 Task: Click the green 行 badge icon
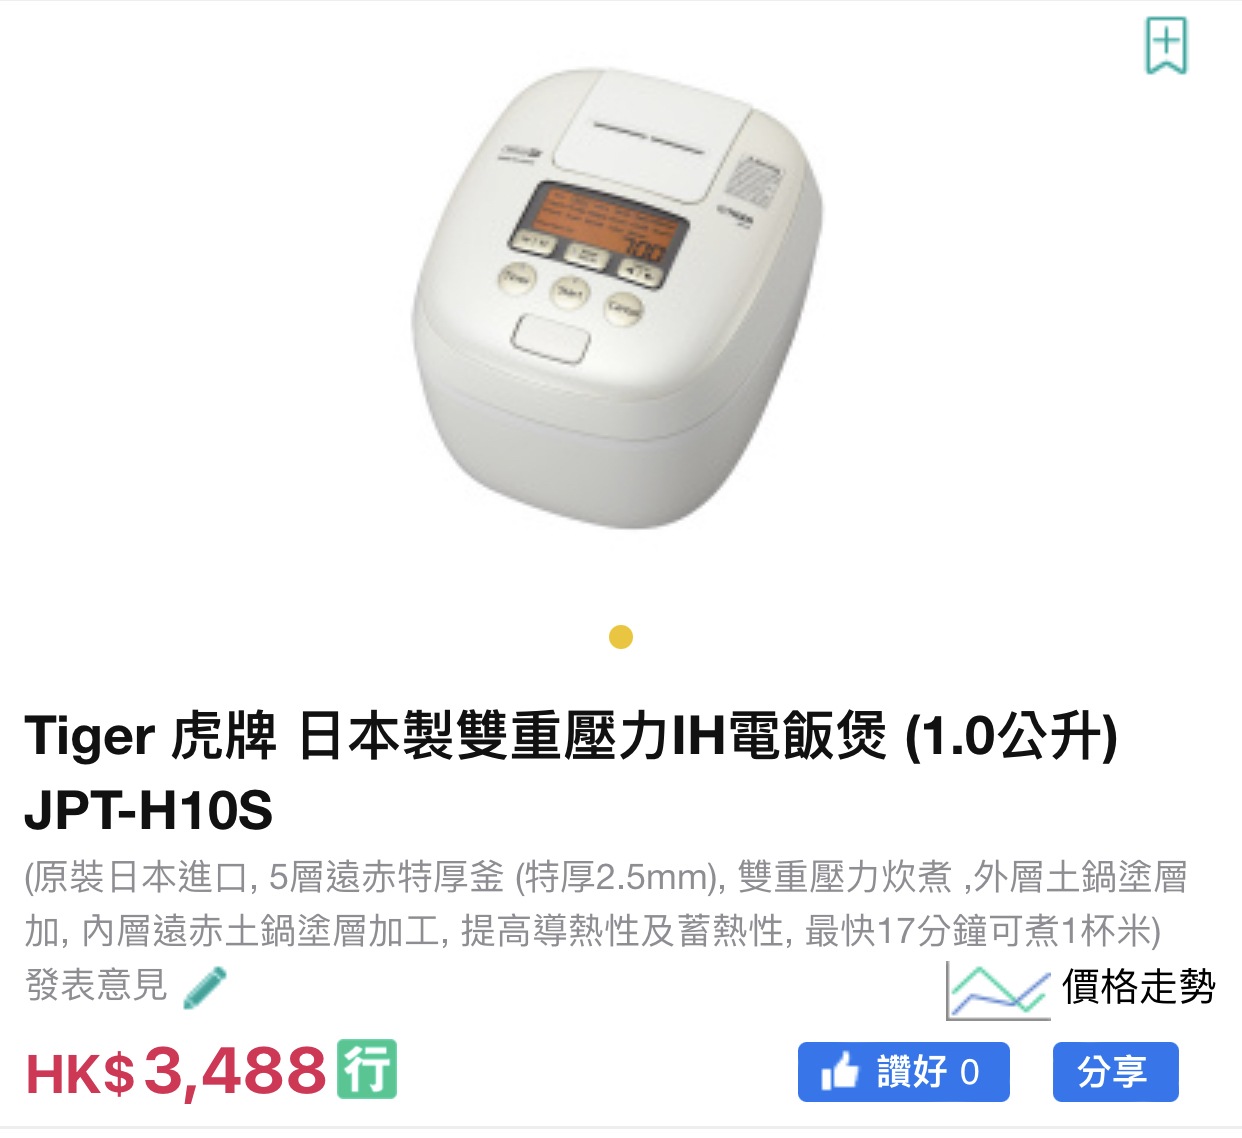(x=367, y=1069)
